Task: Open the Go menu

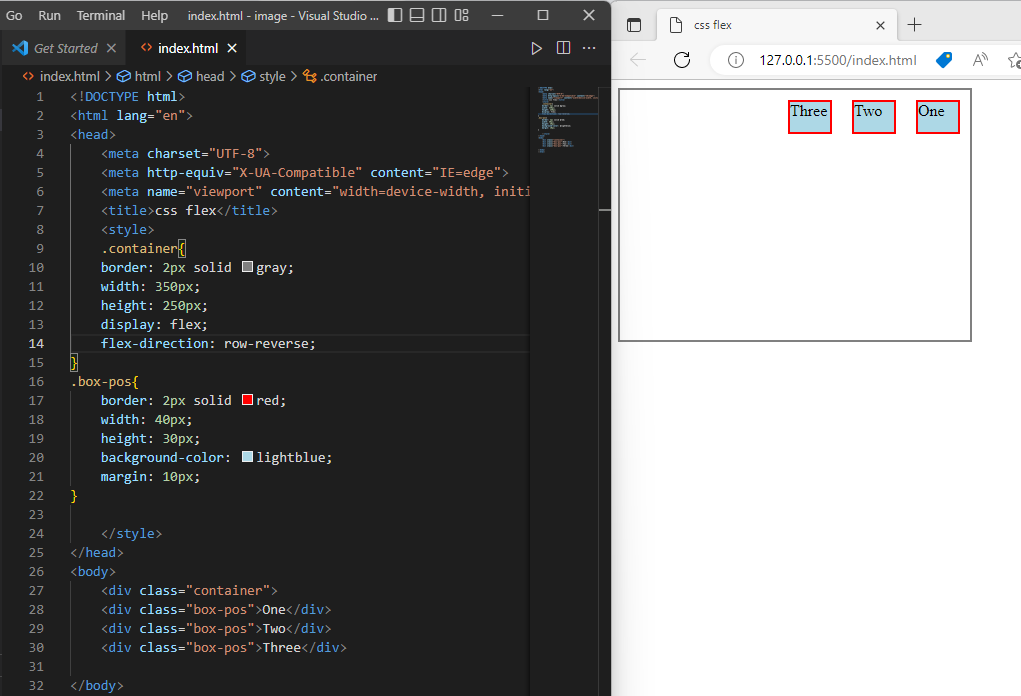Action: (14, 16)
